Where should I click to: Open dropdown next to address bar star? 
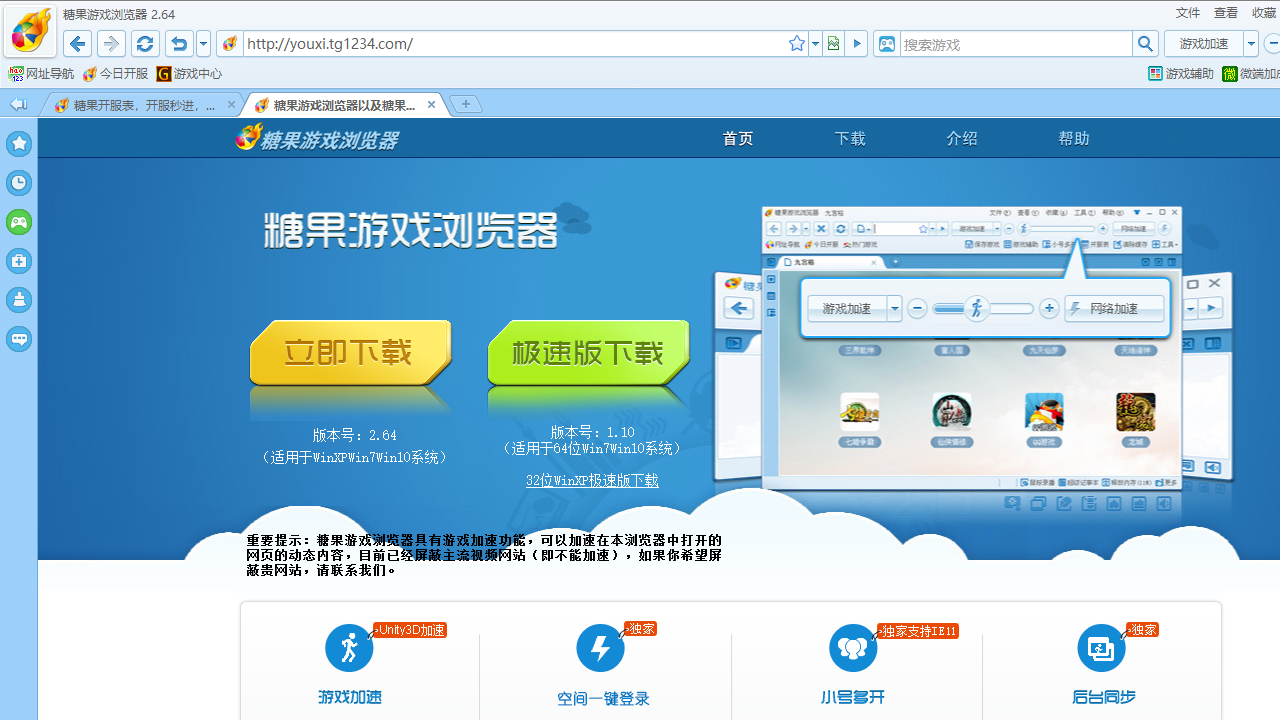coord(815,44)
